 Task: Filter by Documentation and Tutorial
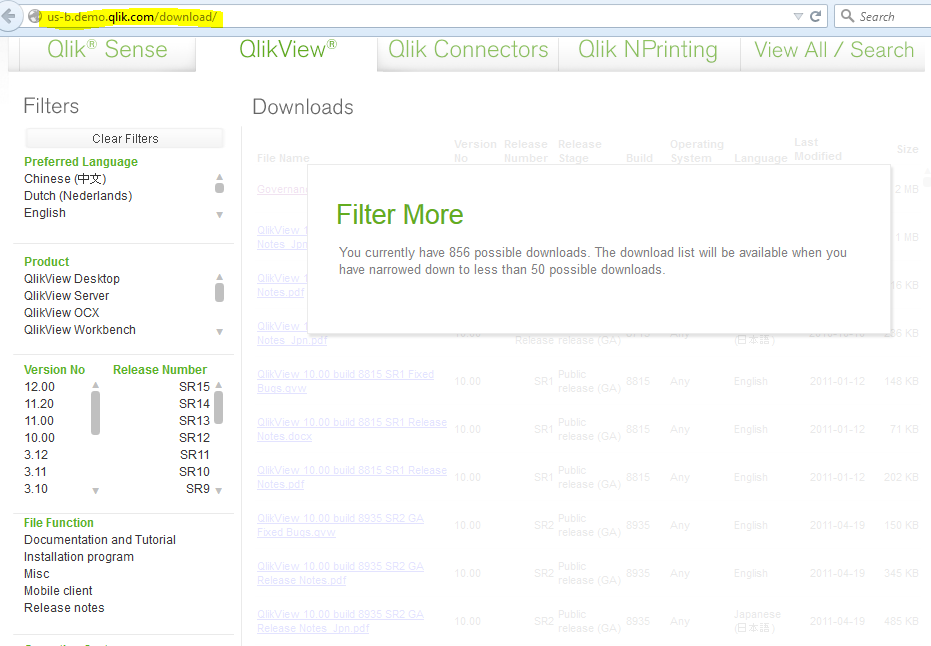point(100,540)
